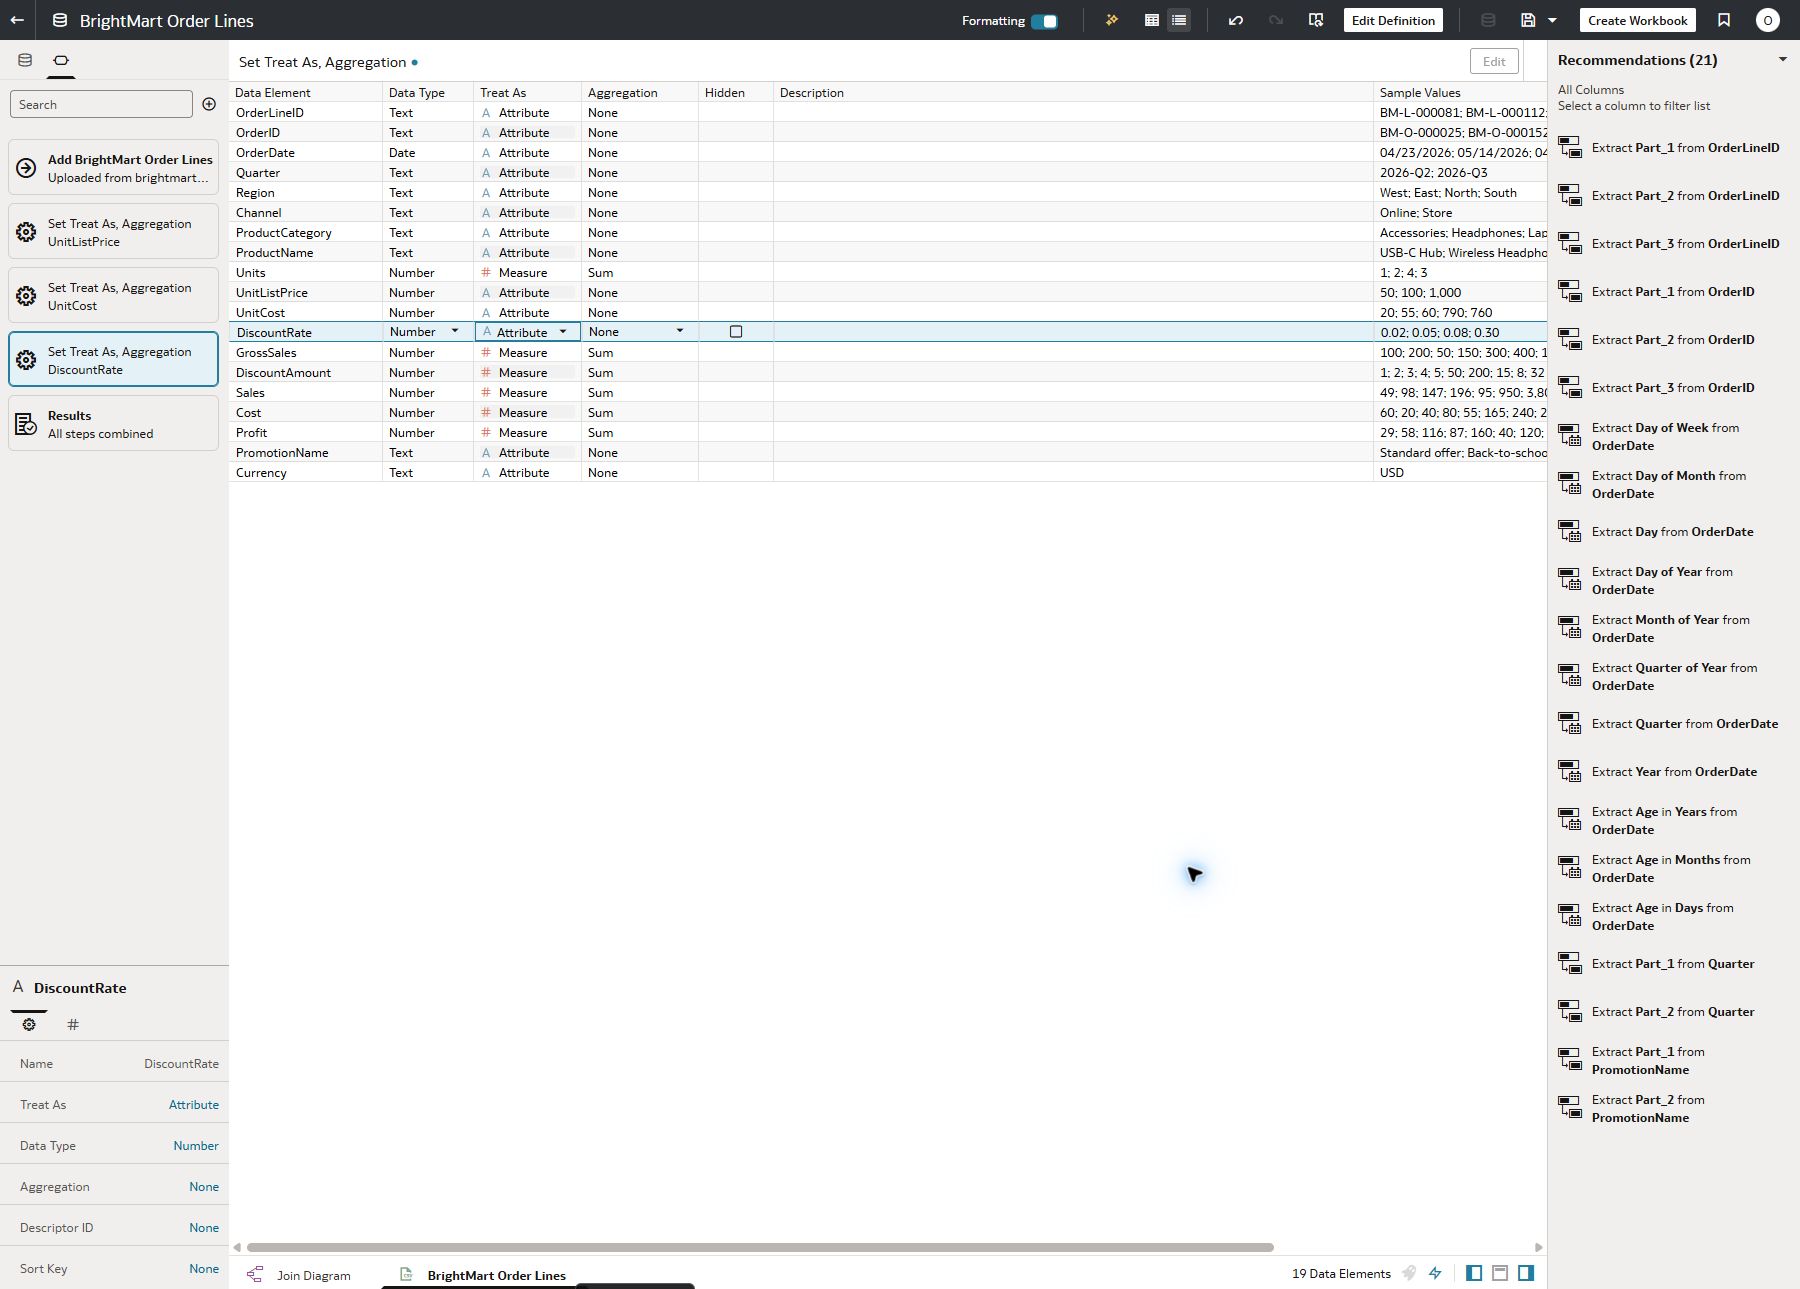Click Edit Definition button

(1393, 20)
